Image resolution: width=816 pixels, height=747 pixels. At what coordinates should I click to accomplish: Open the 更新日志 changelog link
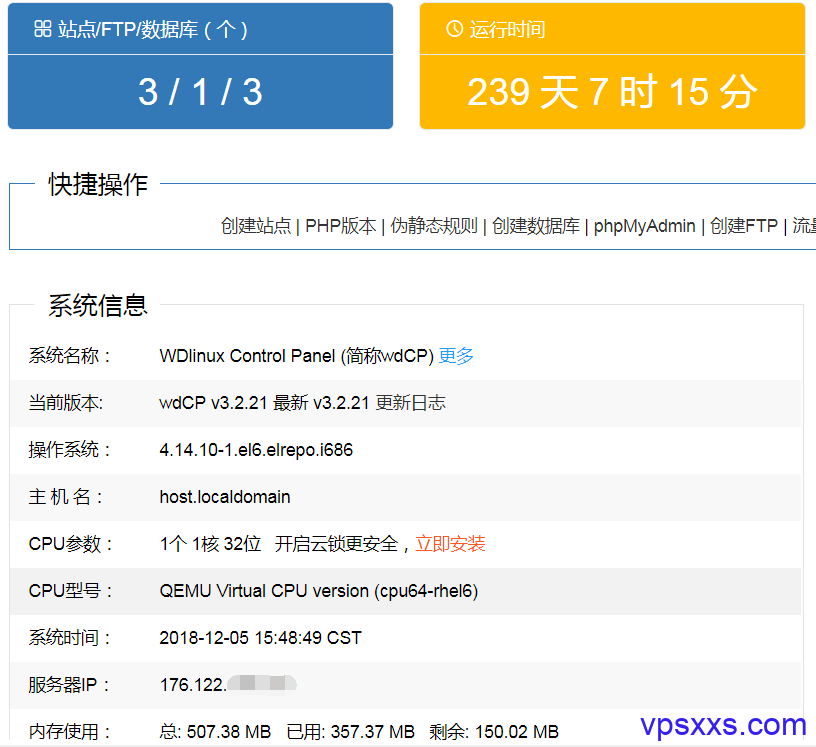(x=411, y=403)
